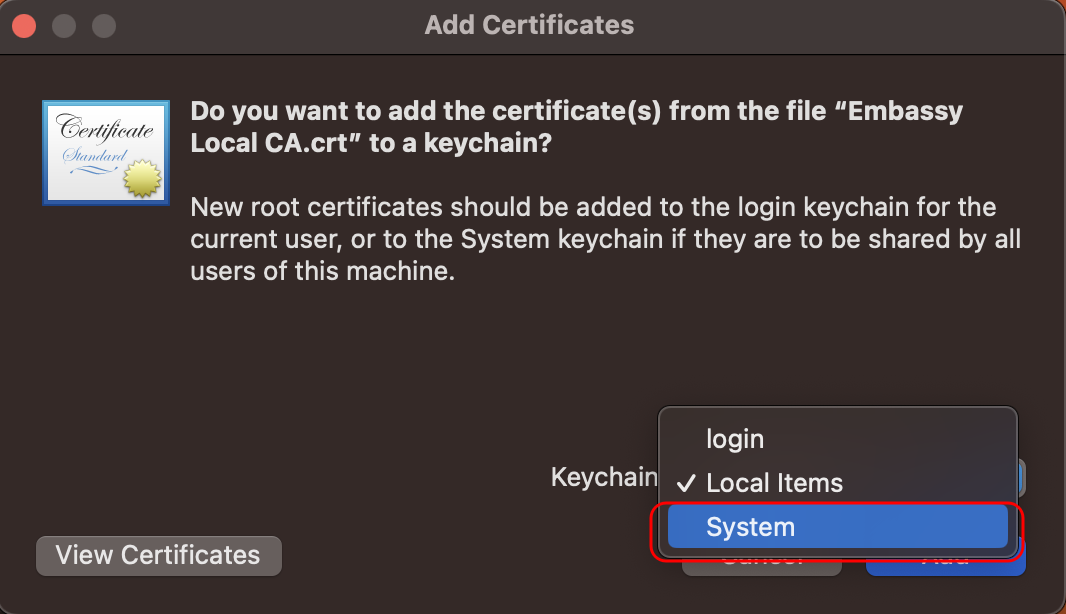Click the Certificate Standard document icon
The width and height of the screenshot is (1066, 614).
105,152
